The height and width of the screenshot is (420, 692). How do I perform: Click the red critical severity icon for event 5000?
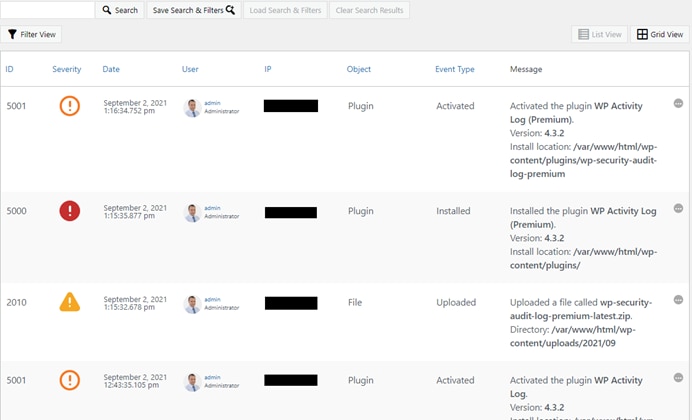click(69, 211)
